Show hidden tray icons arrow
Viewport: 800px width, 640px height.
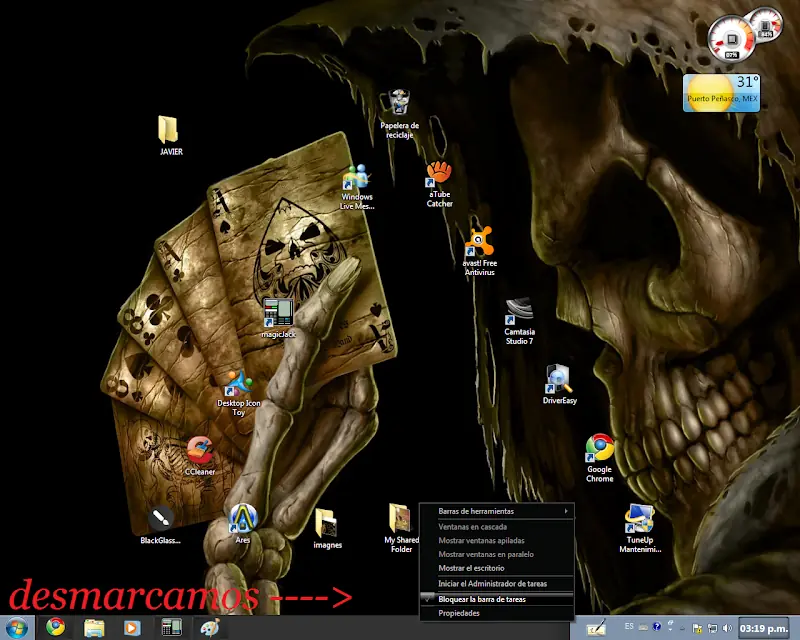(682, 629)
